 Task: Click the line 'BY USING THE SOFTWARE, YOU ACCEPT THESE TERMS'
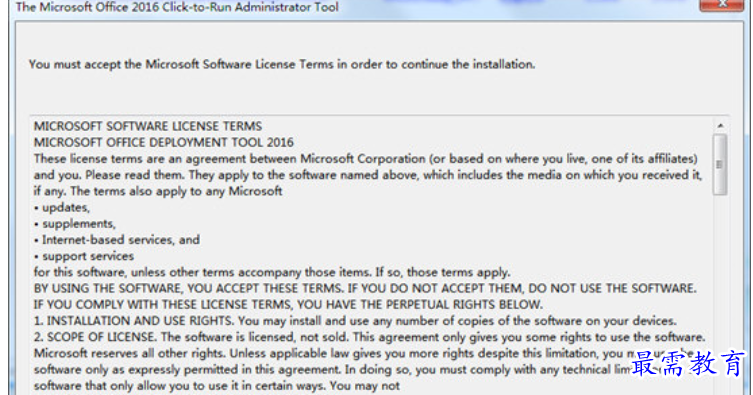187,288
